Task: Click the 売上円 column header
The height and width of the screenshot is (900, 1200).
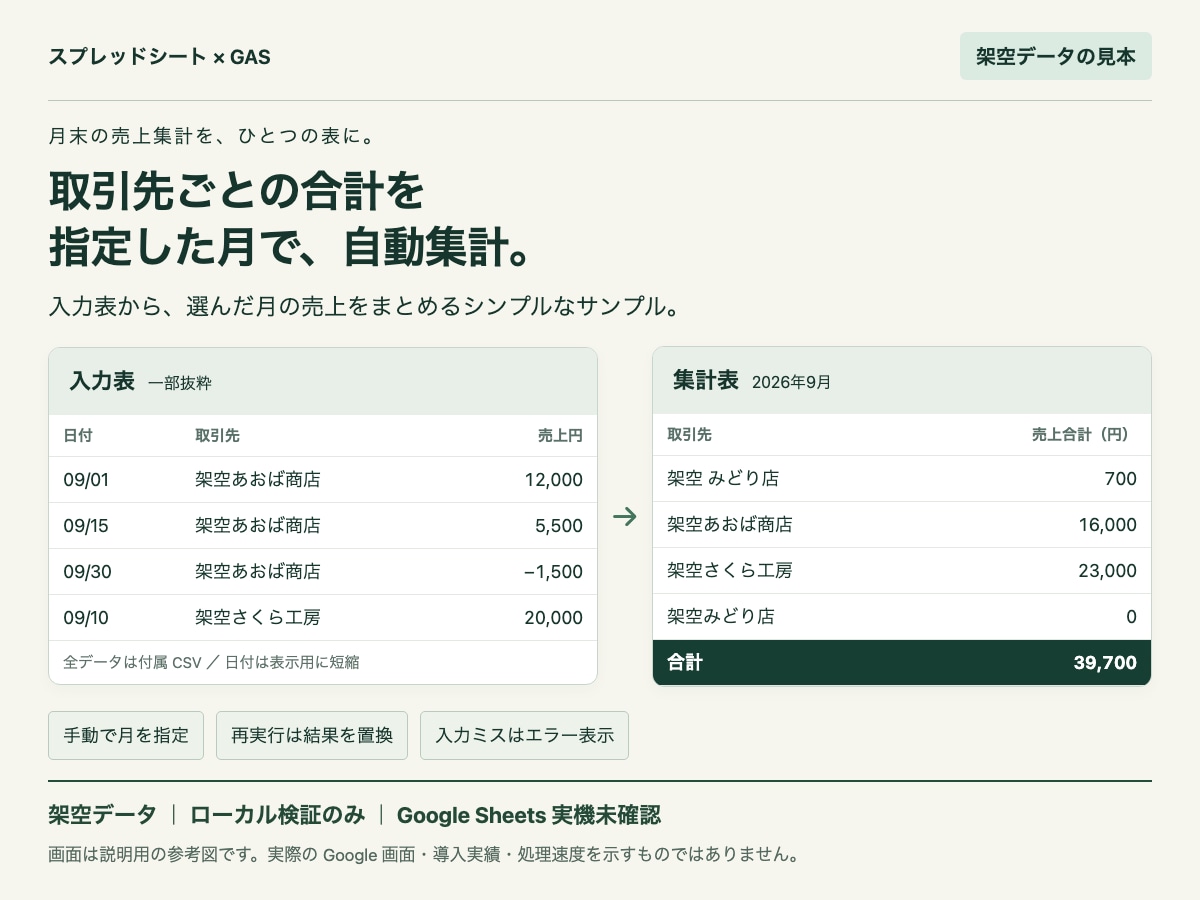Action: (x=560, y=435)
